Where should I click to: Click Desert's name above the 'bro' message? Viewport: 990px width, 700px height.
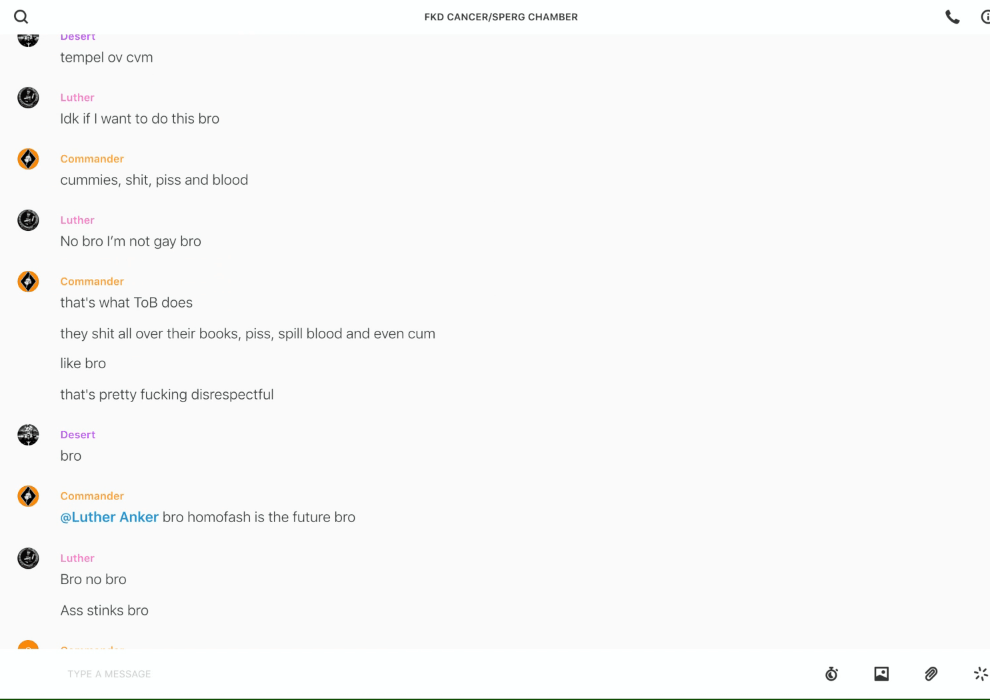pos(78,434)
